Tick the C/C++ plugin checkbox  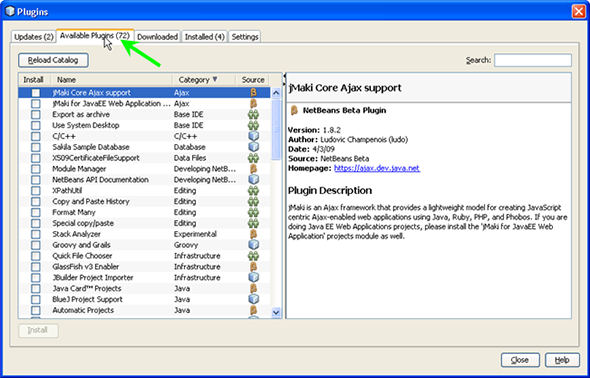[36, 137]
